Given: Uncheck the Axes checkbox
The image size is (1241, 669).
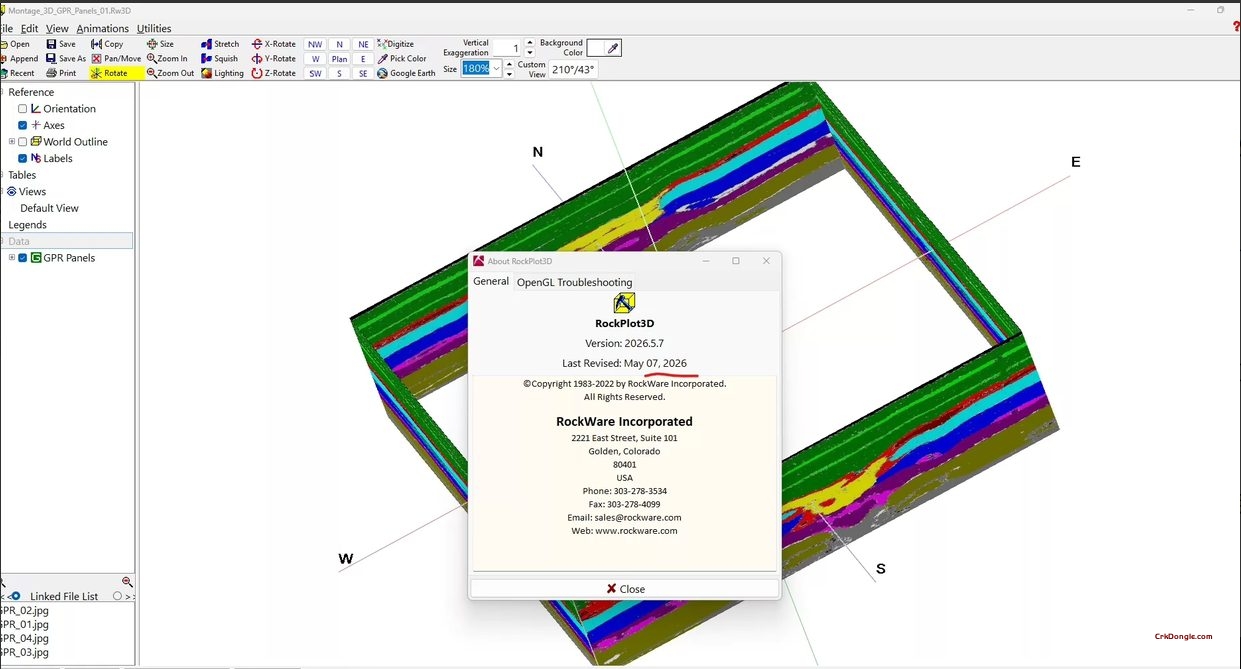Looking at the screenshot, I should click(x=23, y=125).
